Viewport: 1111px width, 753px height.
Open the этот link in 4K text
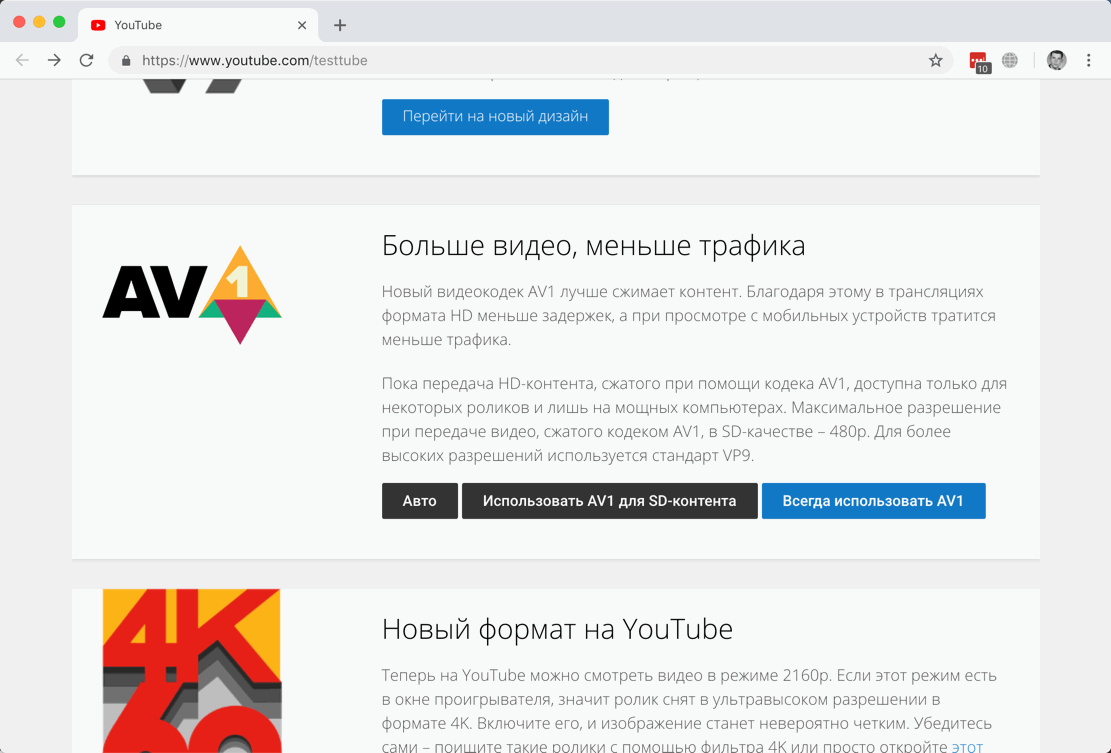coord(966,747)
